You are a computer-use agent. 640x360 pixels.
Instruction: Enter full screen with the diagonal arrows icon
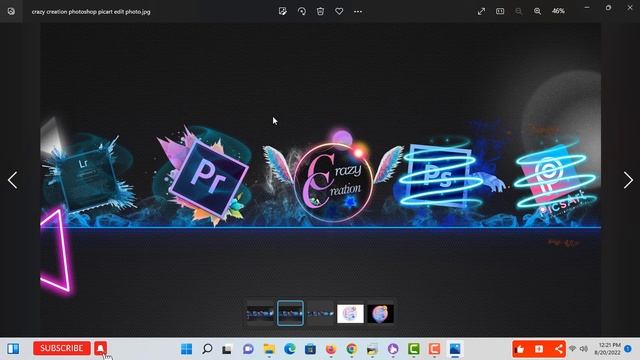481,11
